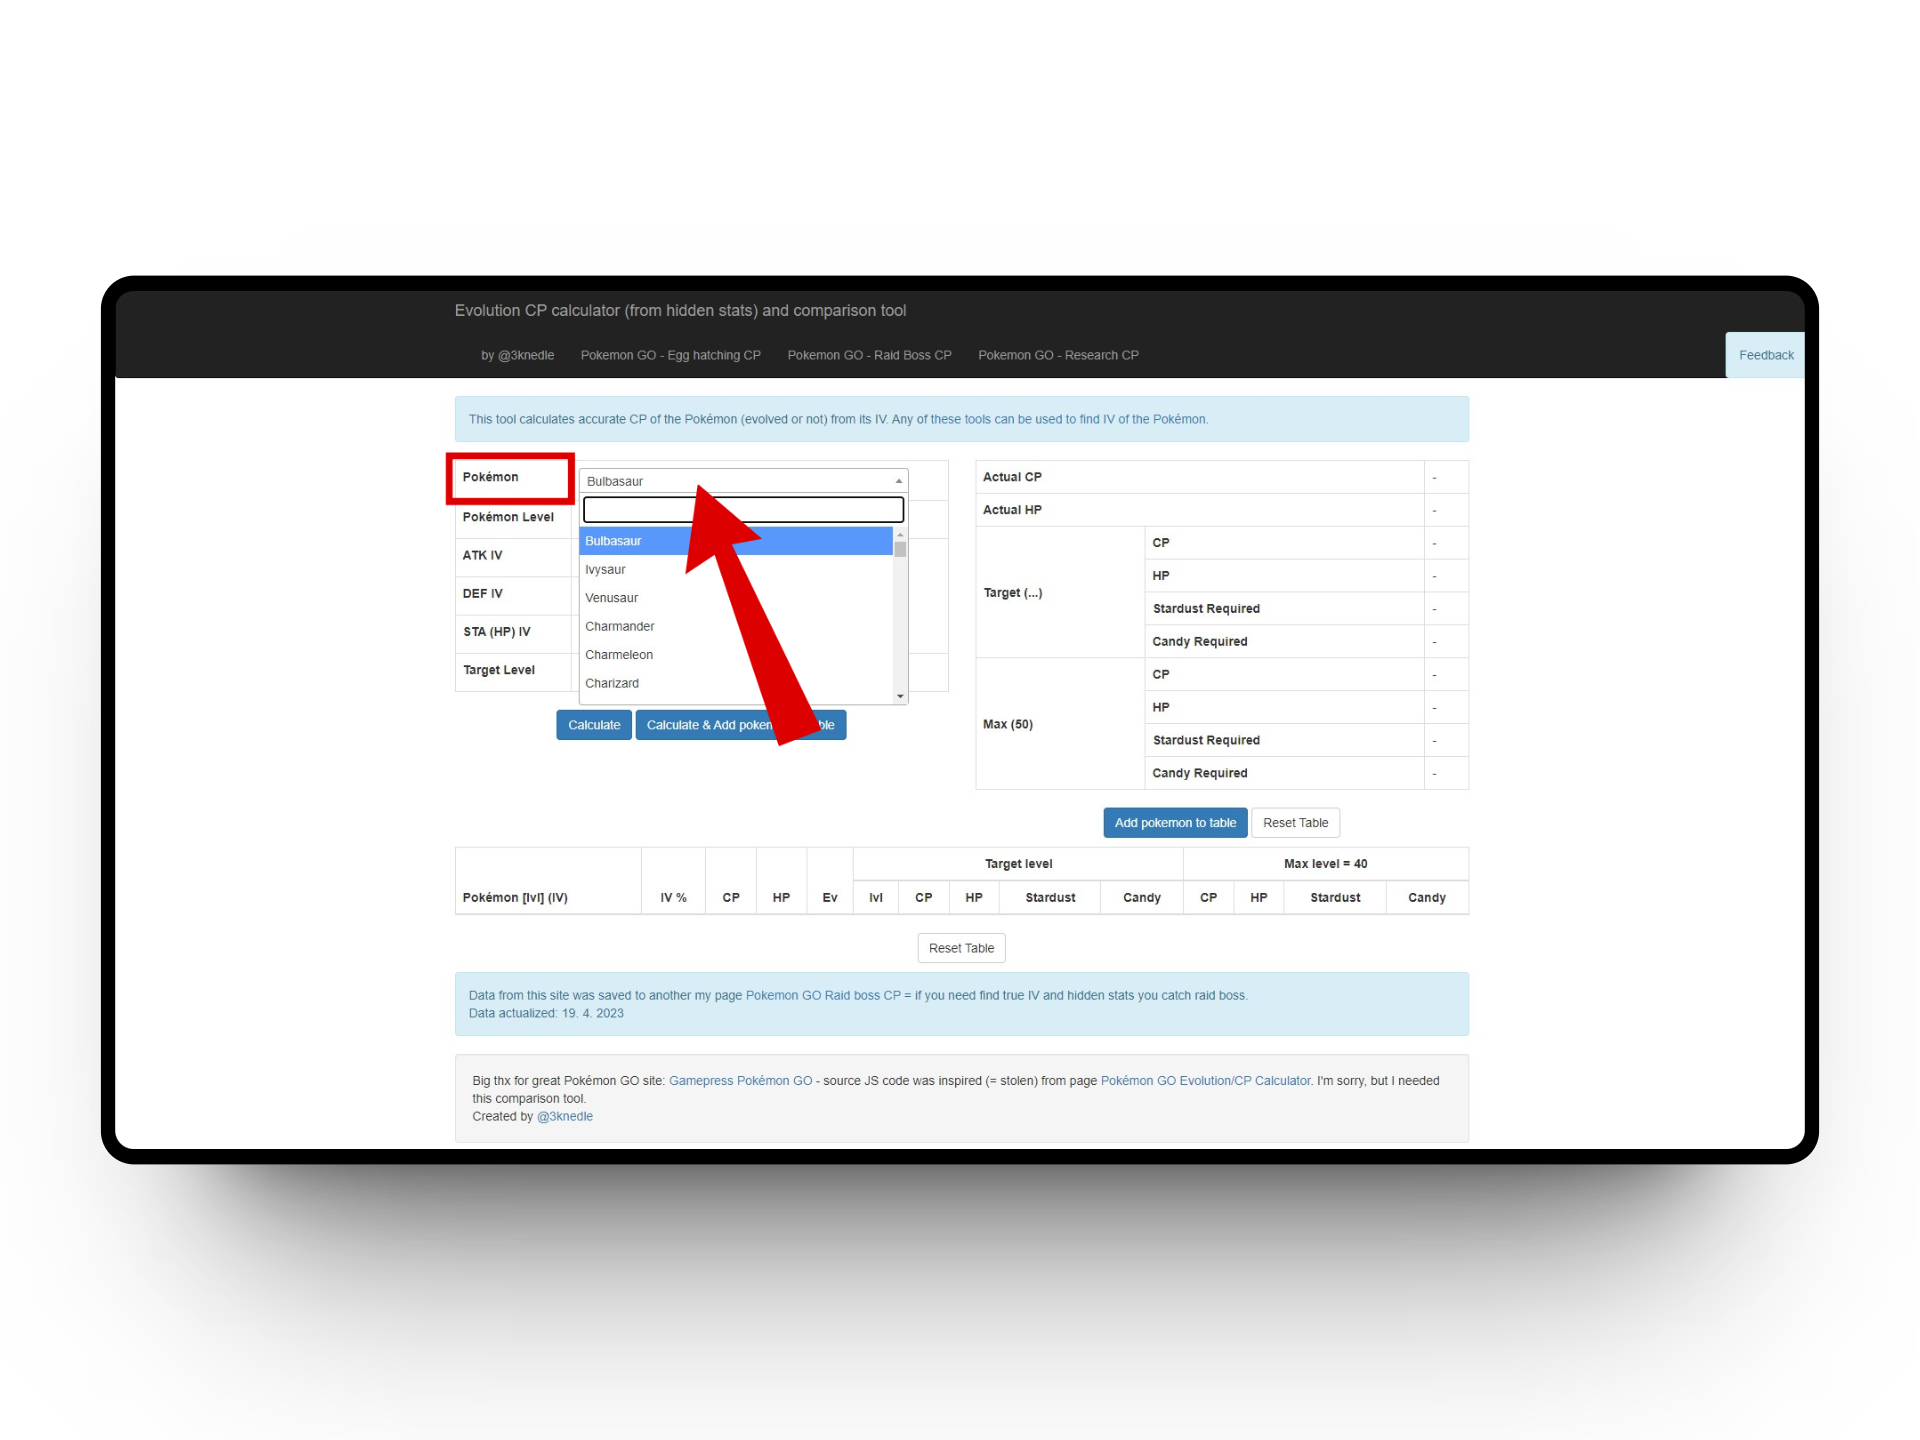Viewport: 1920px width, 1440px height.
Task: Click dropdown list scroll-up arrow
Action: 900,535
